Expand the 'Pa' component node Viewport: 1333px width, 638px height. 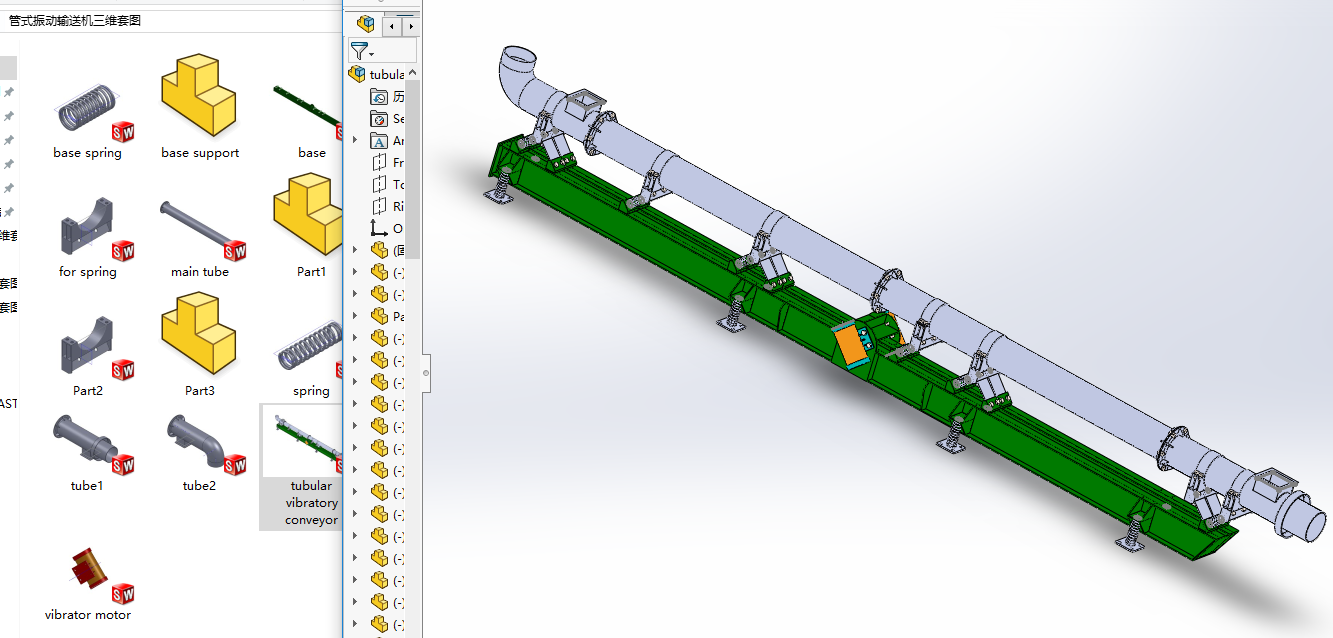pos(355,316)
